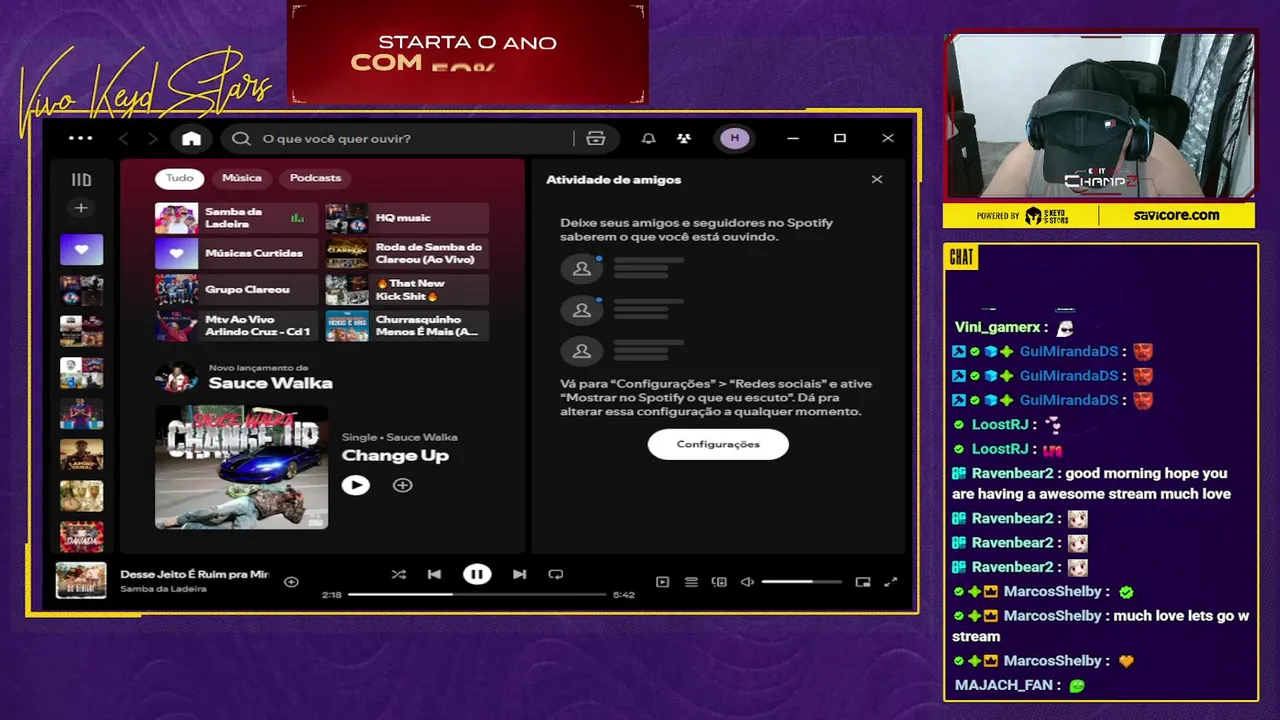Screen dimensions: 1280x720
Task: Click the plus create playlist button
Action: click(81, 208)
